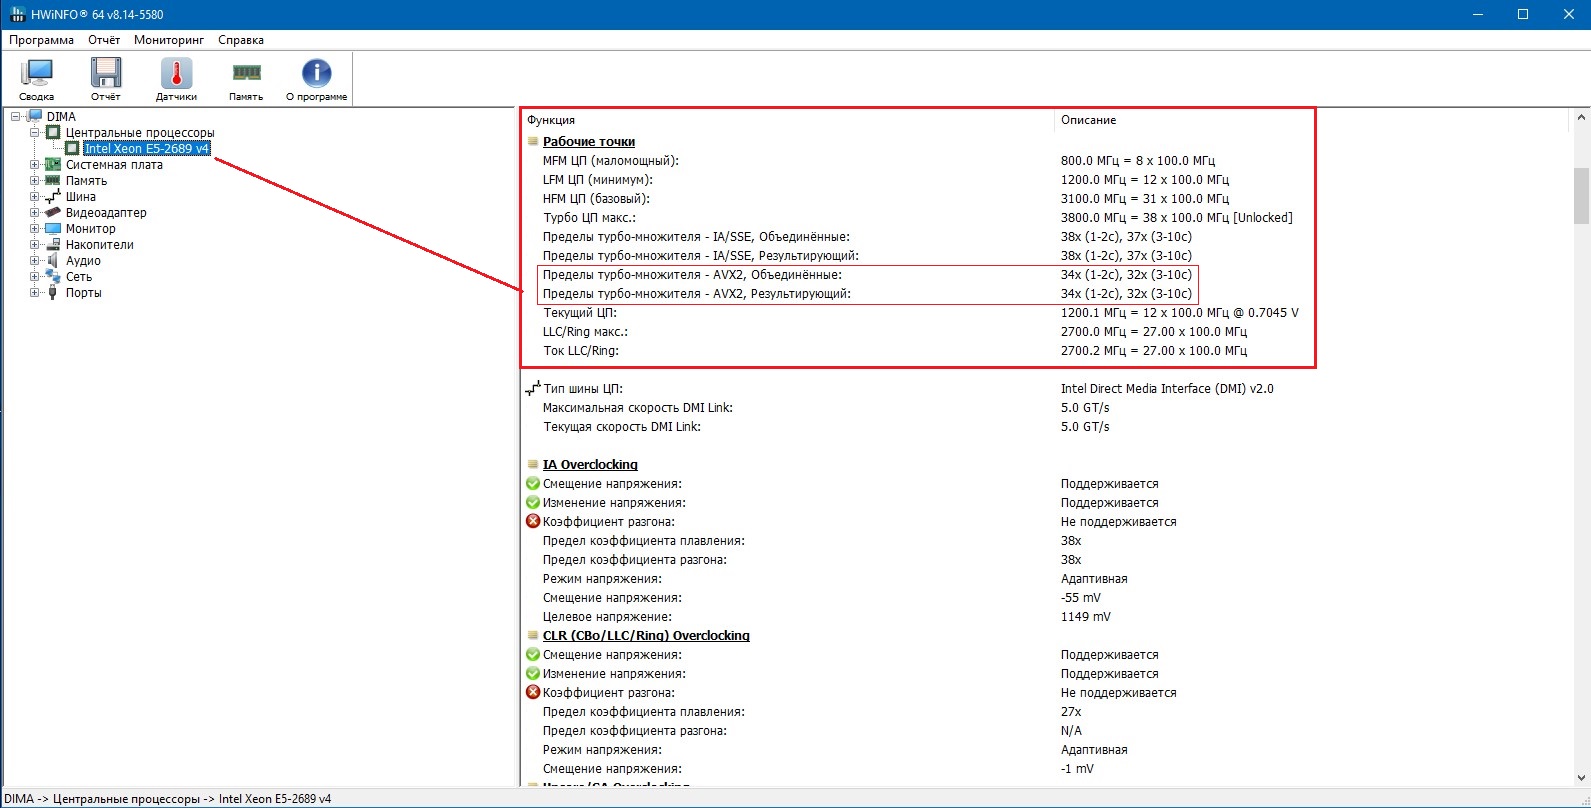
Task: Click the scrollbar up arrow
Action: pos(1581,118)
